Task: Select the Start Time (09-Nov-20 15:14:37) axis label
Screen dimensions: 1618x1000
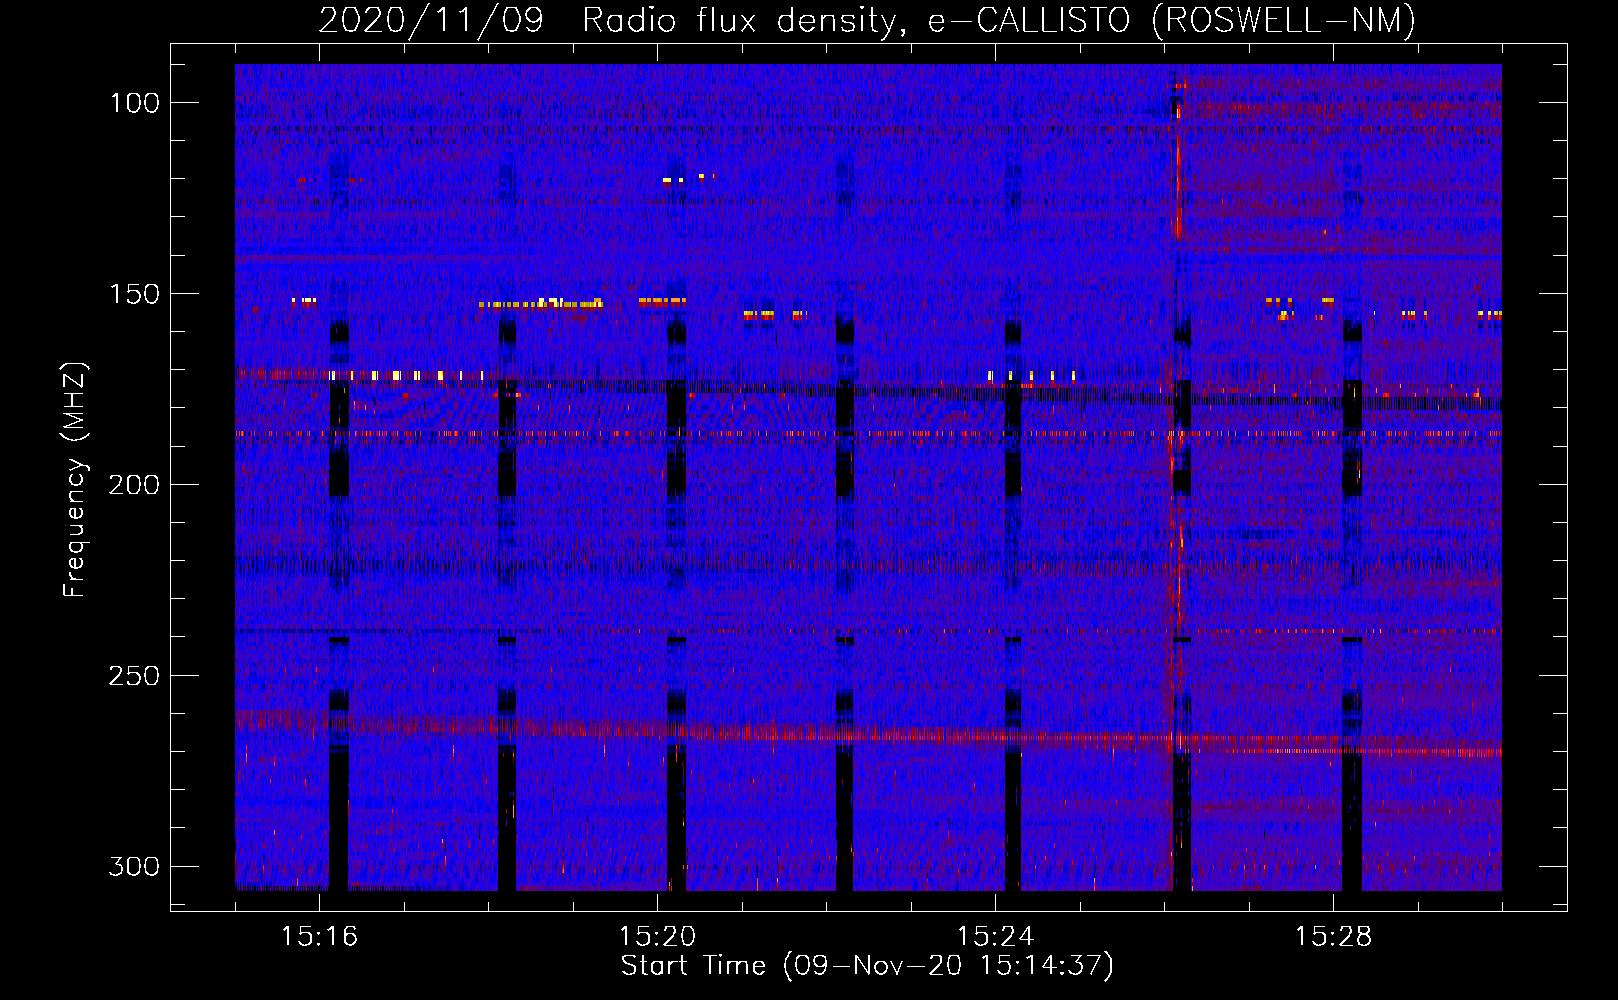Action: pos(867,966)
